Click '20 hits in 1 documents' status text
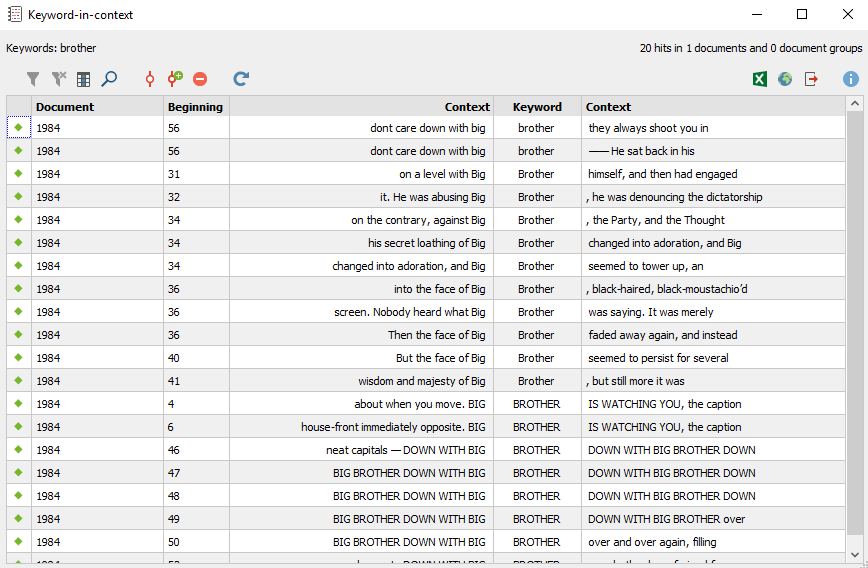868x568 pixels. click(751, 48)
